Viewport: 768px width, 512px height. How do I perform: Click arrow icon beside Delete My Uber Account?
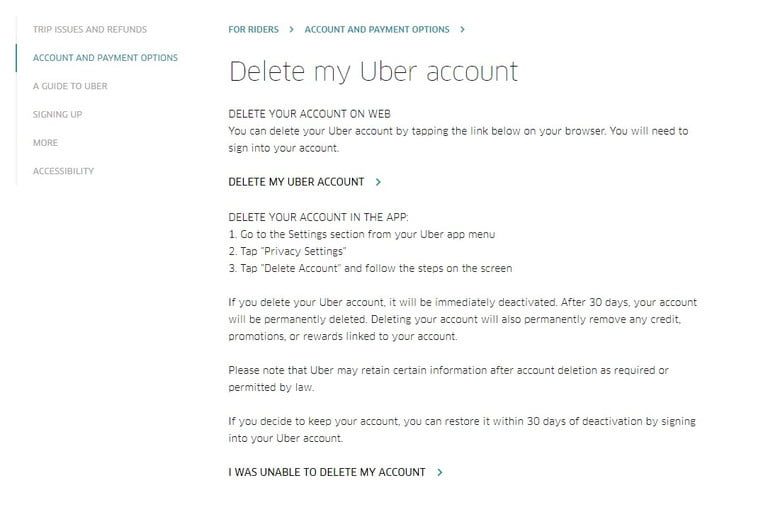pos(378,182)
